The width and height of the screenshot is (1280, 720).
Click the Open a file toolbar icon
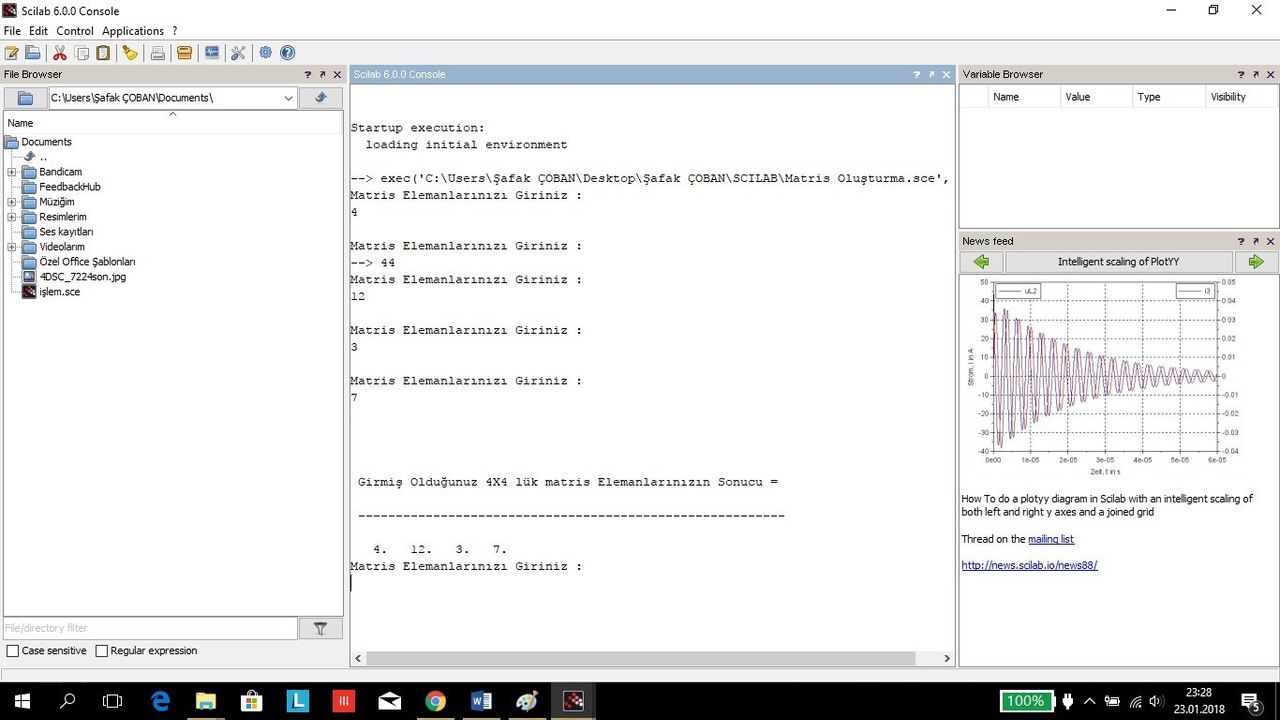(33, 53)
